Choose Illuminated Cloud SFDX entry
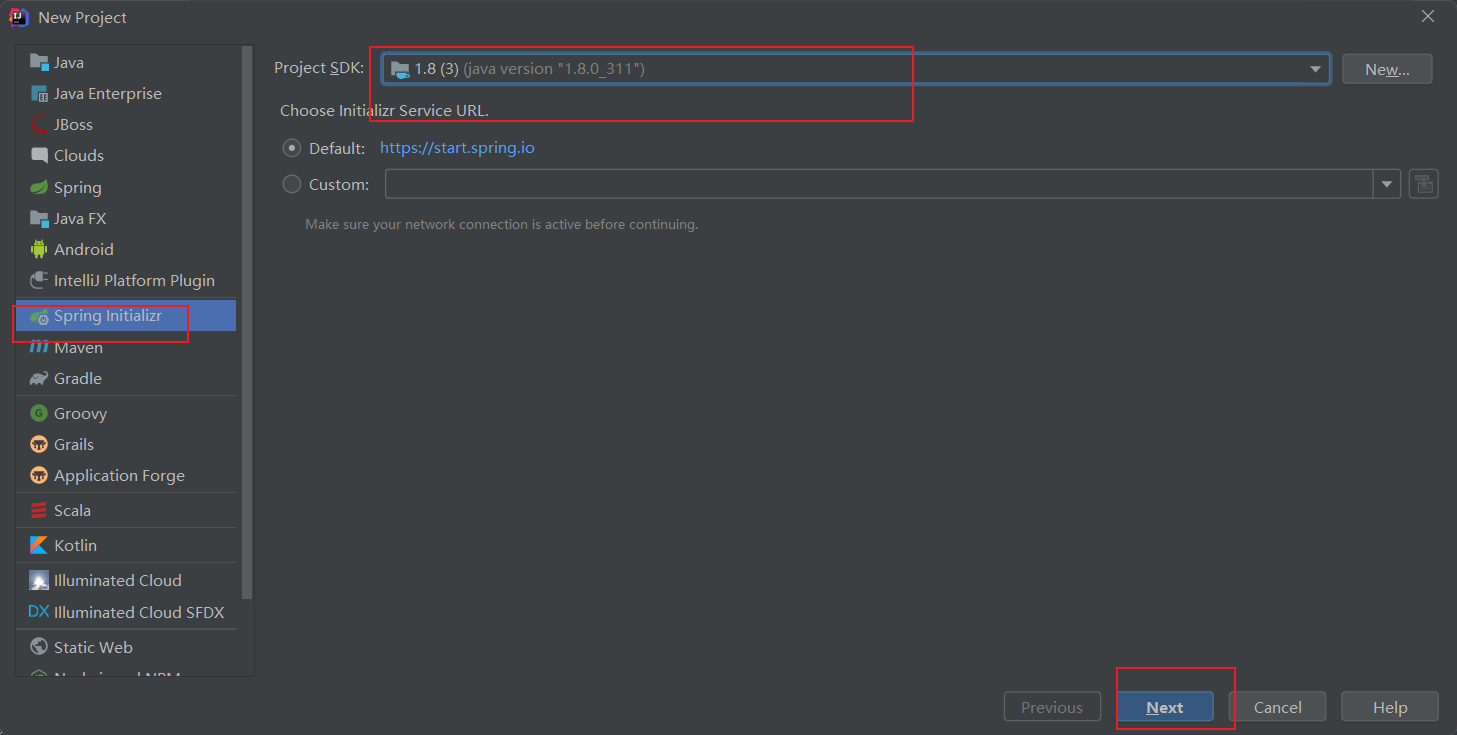This screenshot has height=735, width=1457. (126, 612)
